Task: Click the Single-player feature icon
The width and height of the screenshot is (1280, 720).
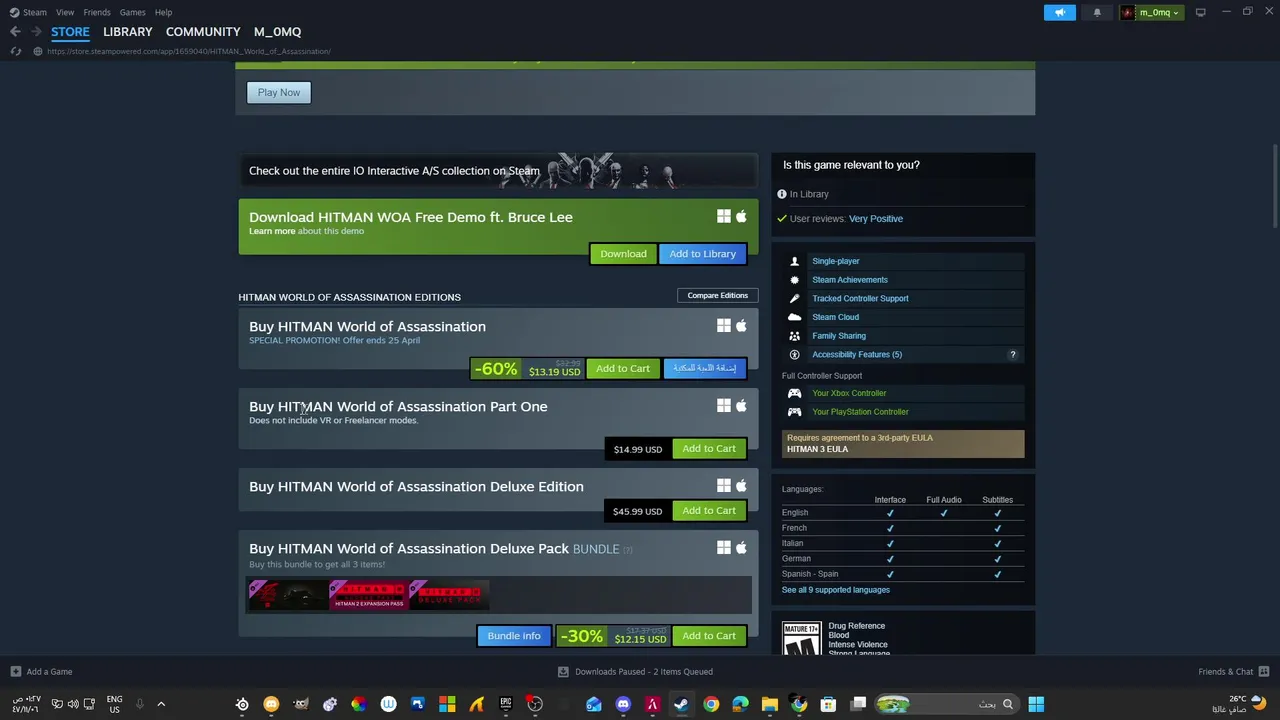Action: click(x=794, y=261)
